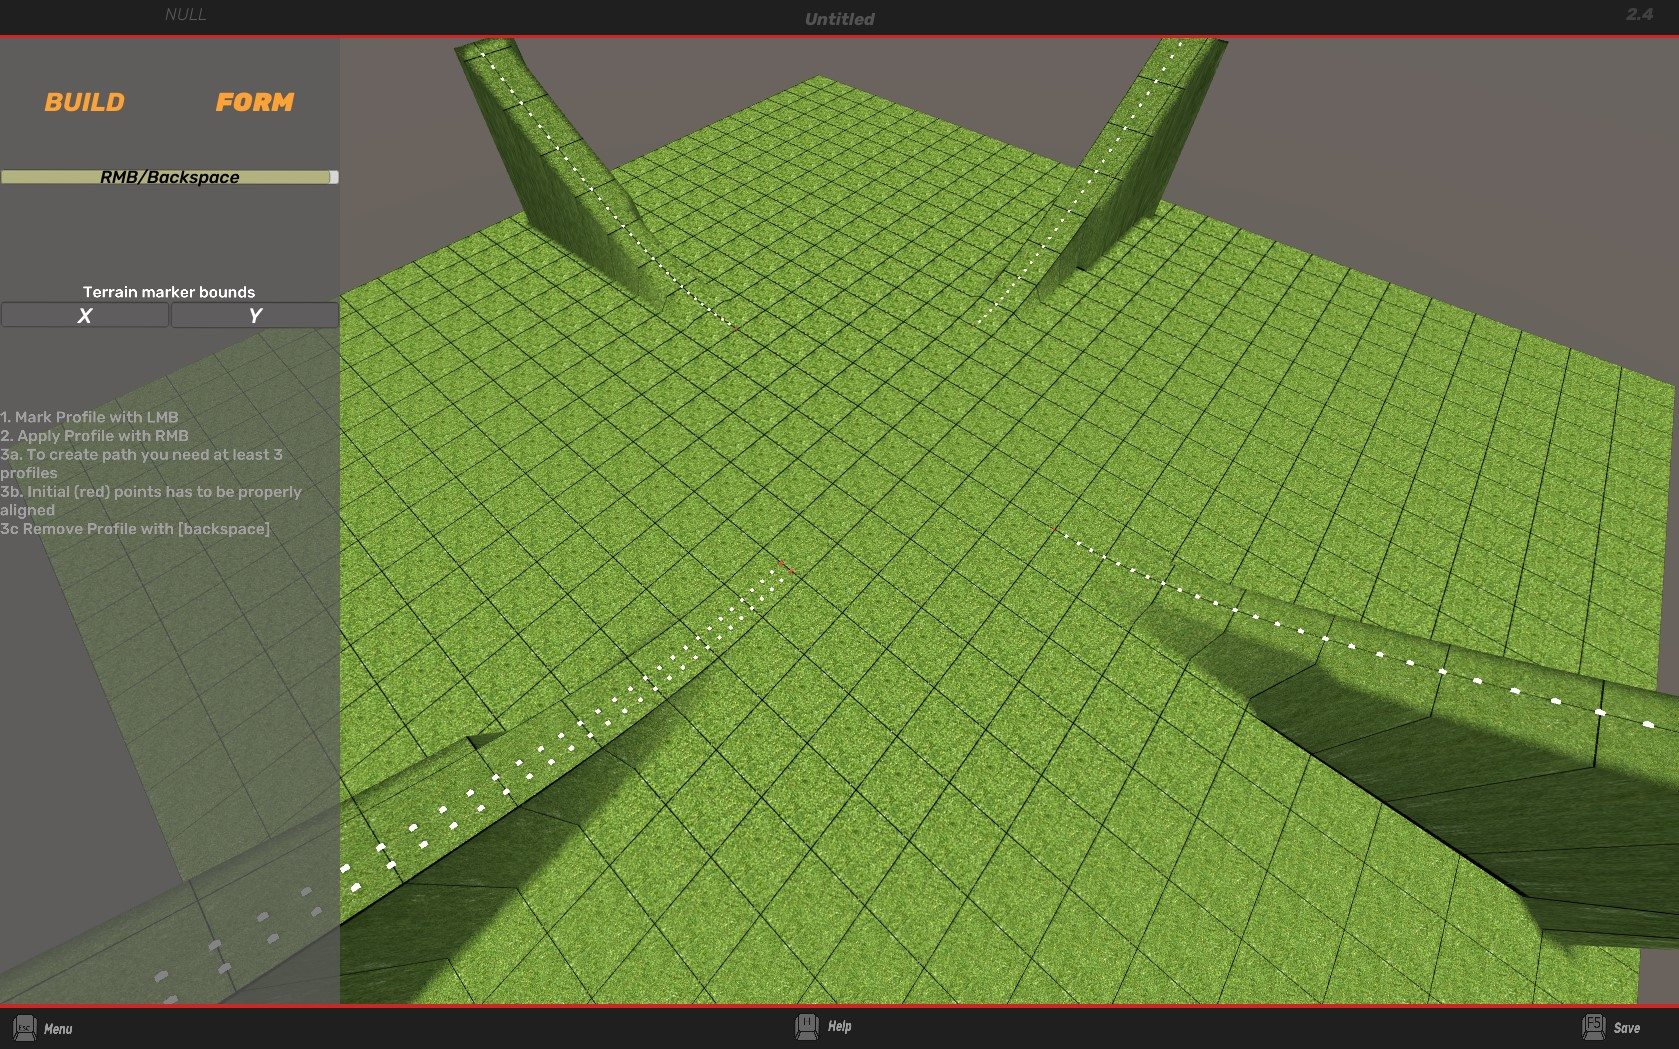Click the Terrain marker bounds label
This screenshot has width=1679, height=1049.
tap(169, 292)
